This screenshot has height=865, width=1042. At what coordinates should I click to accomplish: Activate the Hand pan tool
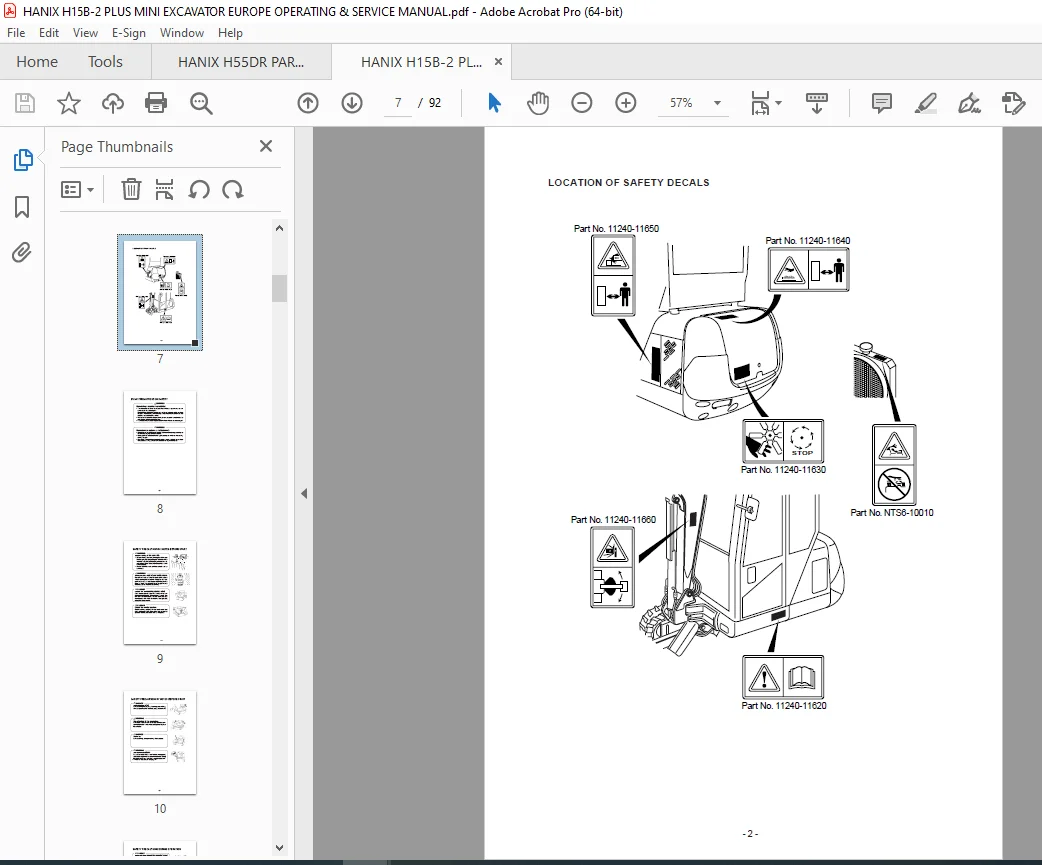coord(538,103)
